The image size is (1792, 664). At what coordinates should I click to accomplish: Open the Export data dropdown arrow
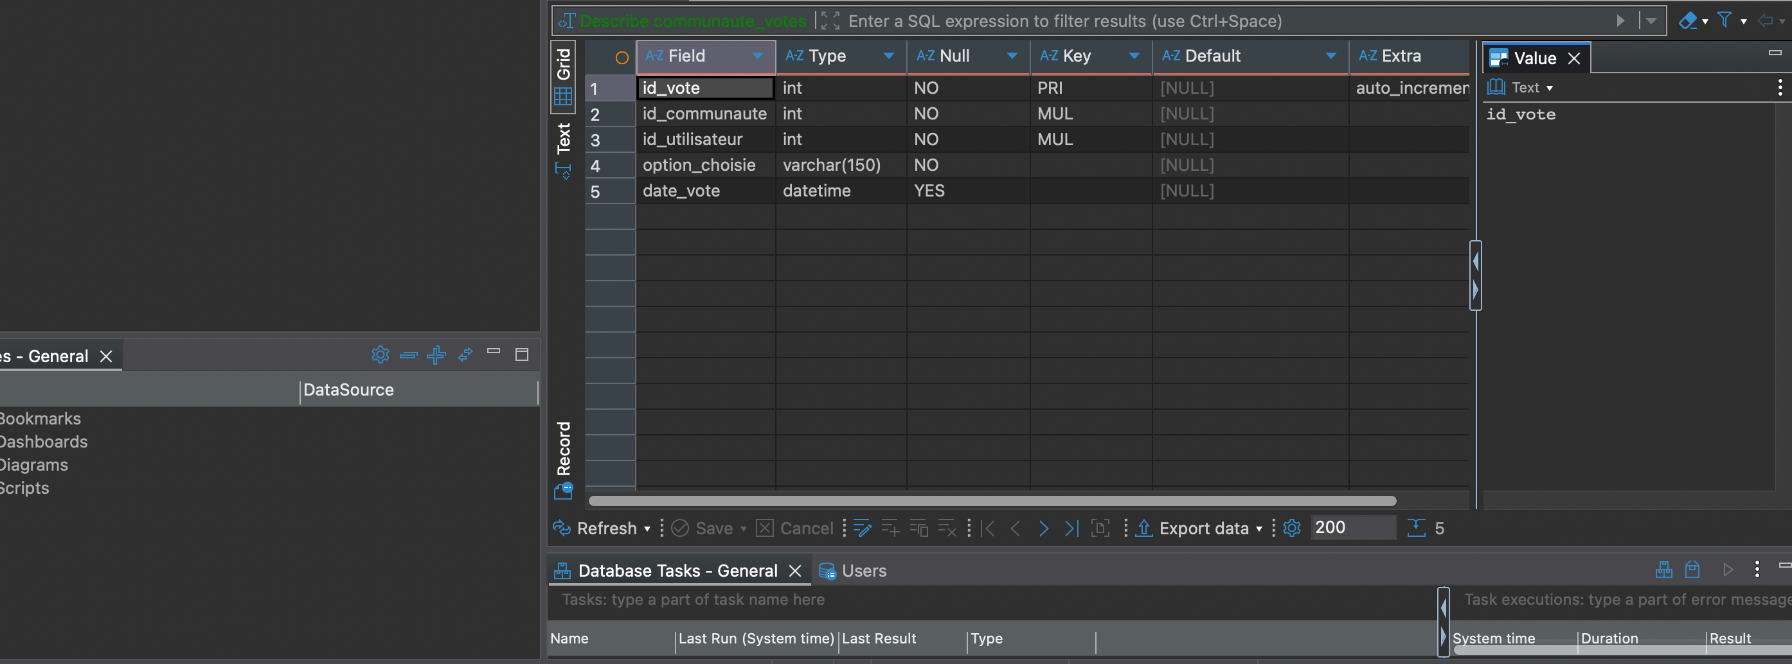point(1258,529)
